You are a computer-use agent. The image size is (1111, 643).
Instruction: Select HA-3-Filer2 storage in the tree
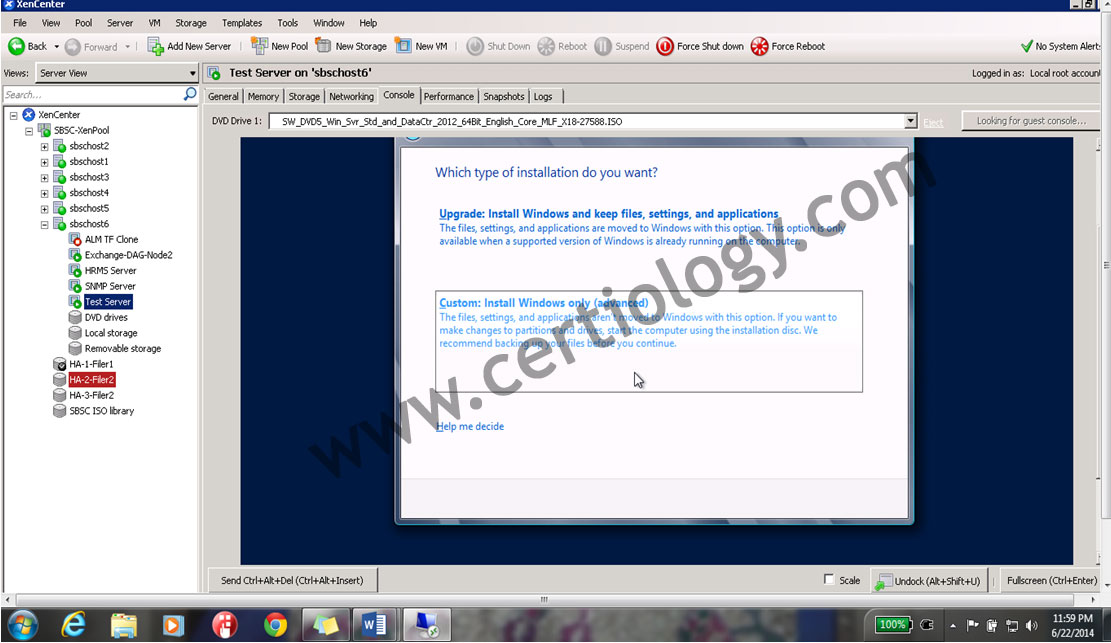91,396
